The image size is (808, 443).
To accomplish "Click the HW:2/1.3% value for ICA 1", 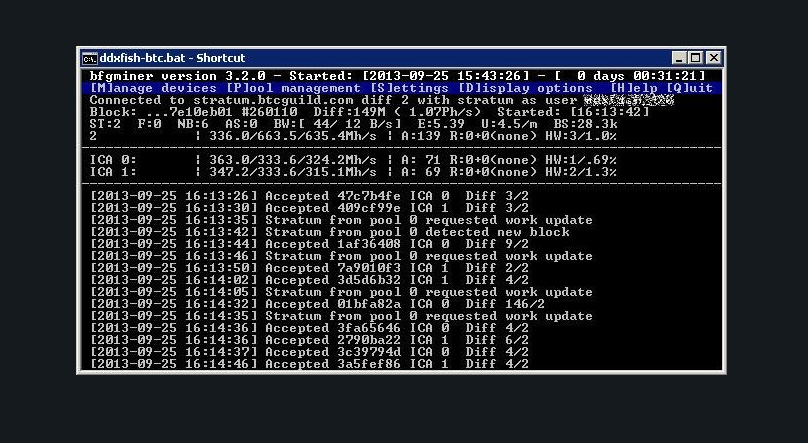I will 581,172.
